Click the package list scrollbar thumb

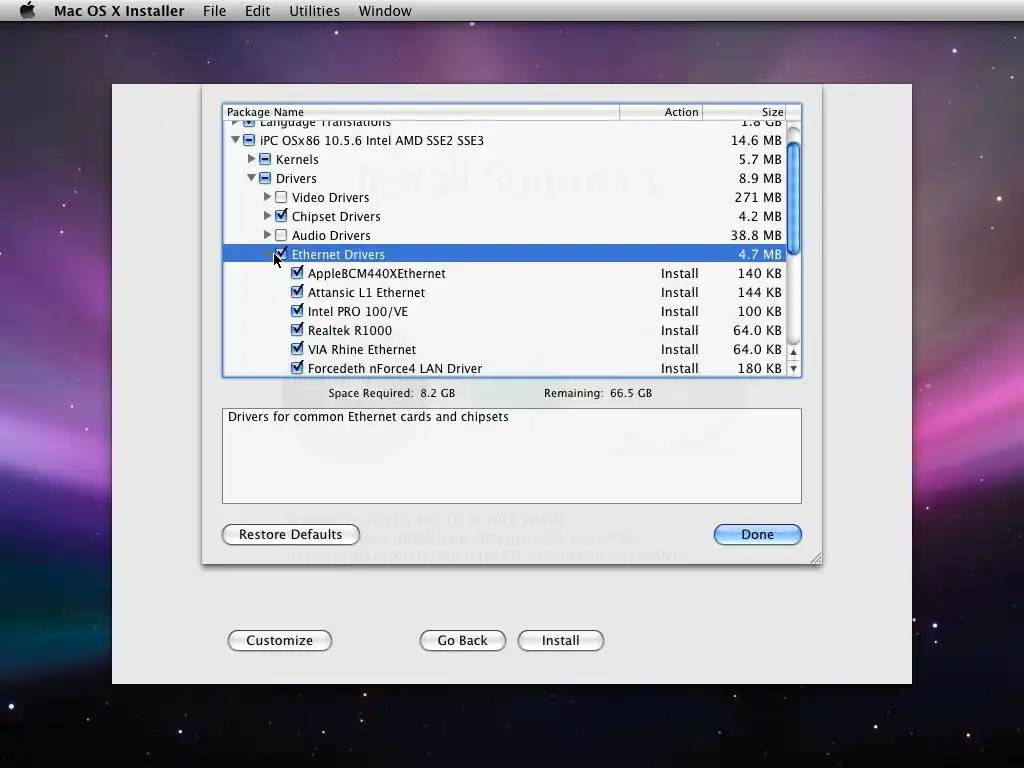pos(793,198)
